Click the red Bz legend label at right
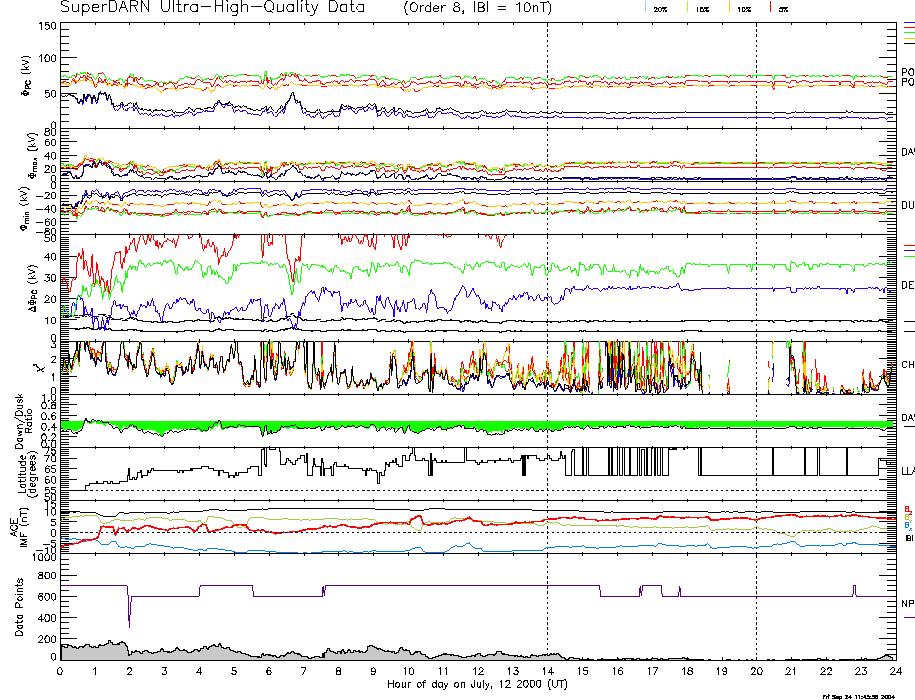Viewport: 915px width, 700px height. pyautogui.click(x=908, y=509)
